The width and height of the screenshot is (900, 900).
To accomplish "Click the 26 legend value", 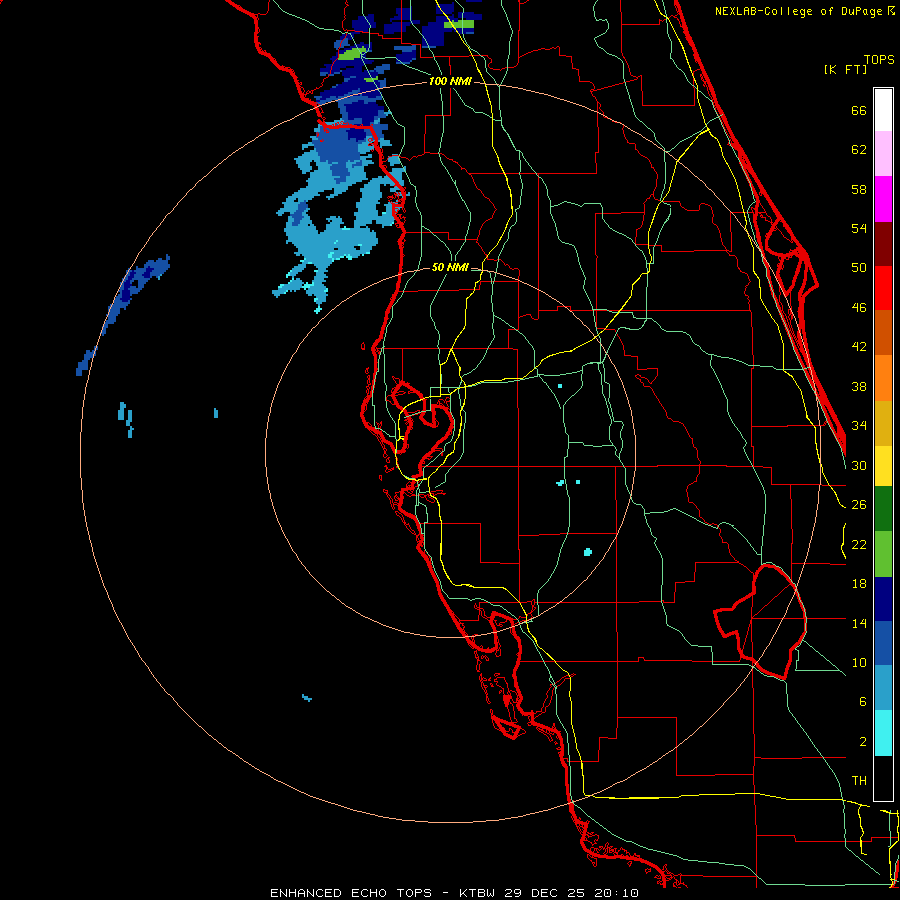I will click(859, 505).
